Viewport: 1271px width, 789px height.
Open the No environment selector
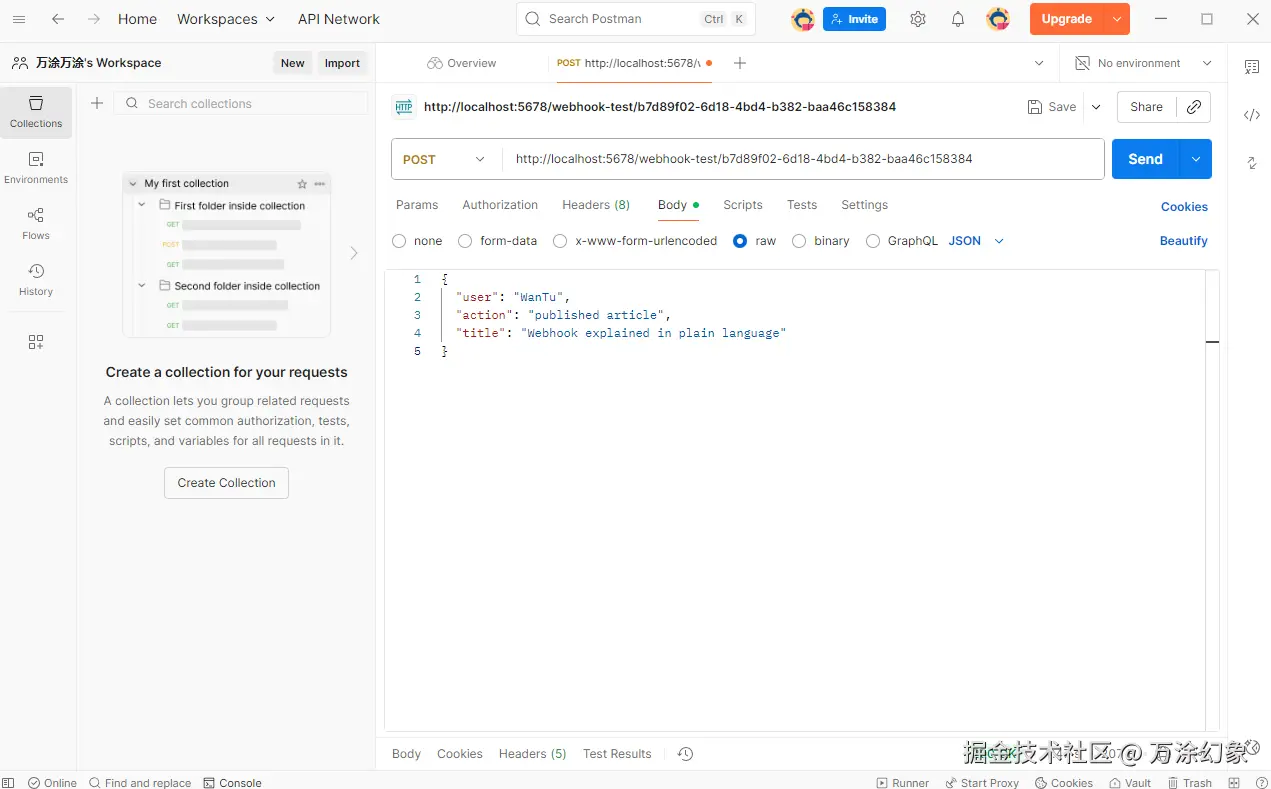click(x=1143, y=63)
